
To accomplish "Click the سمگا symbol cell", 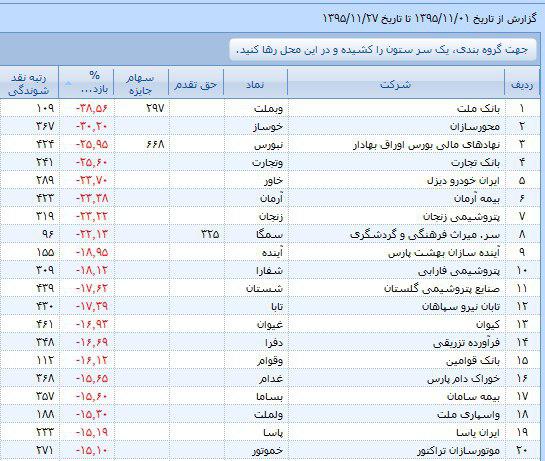I will click(257, 234).
